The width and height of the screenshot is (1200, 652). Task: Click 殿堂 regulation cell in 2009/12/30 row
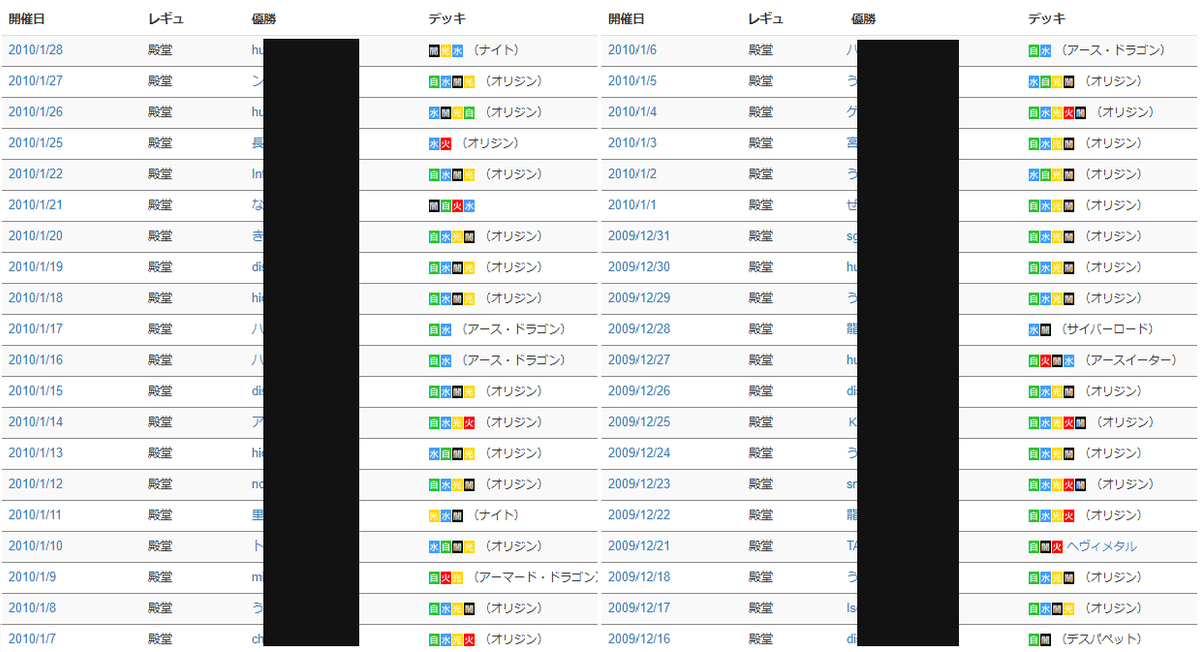tap(760, 267)
